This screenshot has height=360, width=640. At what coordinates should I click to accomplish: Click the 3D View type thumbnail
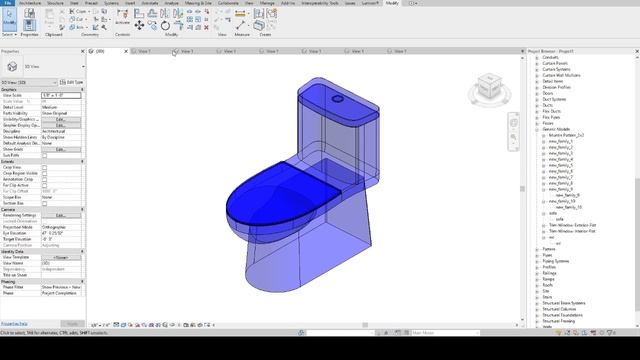pyautogui.click(x=12, y=67)
